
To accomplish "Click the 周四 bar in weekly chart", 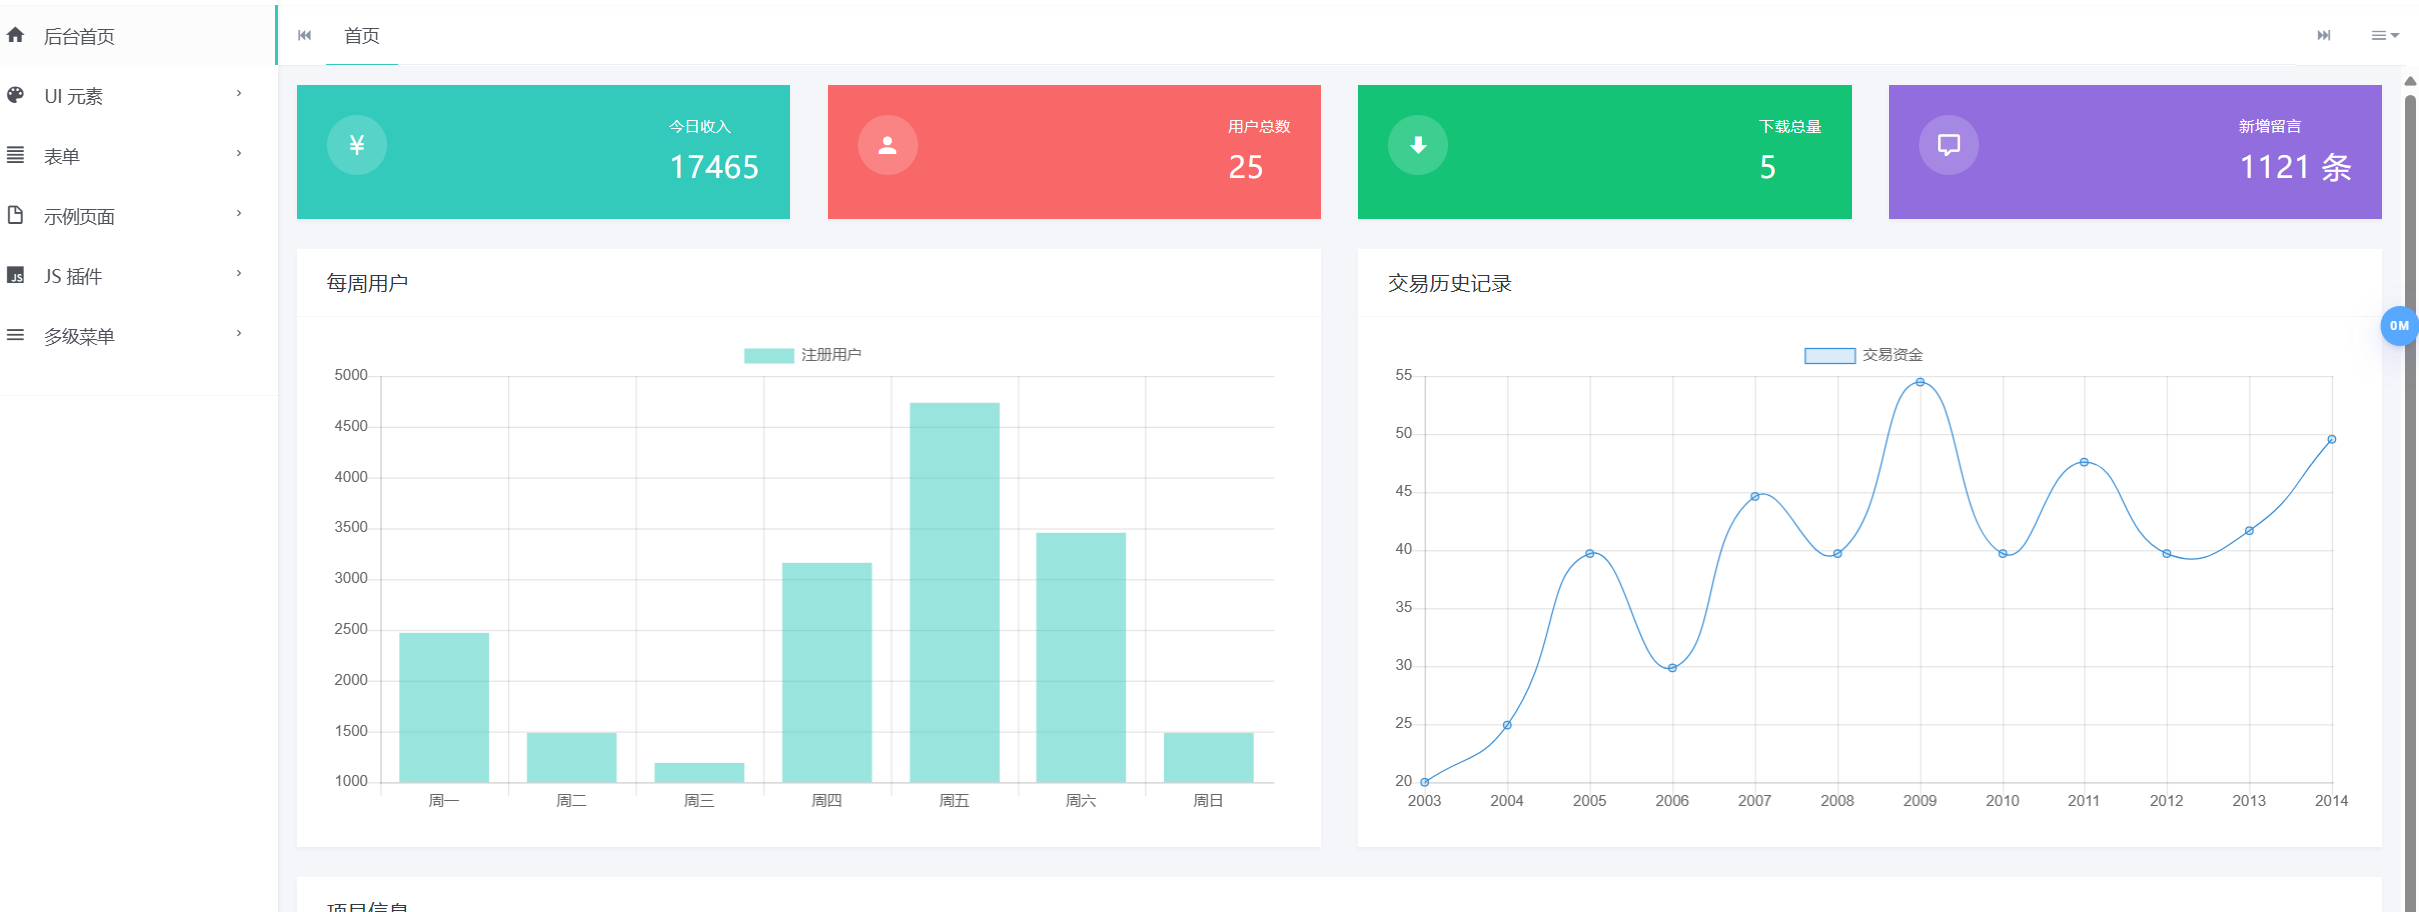I will [827, 672].
